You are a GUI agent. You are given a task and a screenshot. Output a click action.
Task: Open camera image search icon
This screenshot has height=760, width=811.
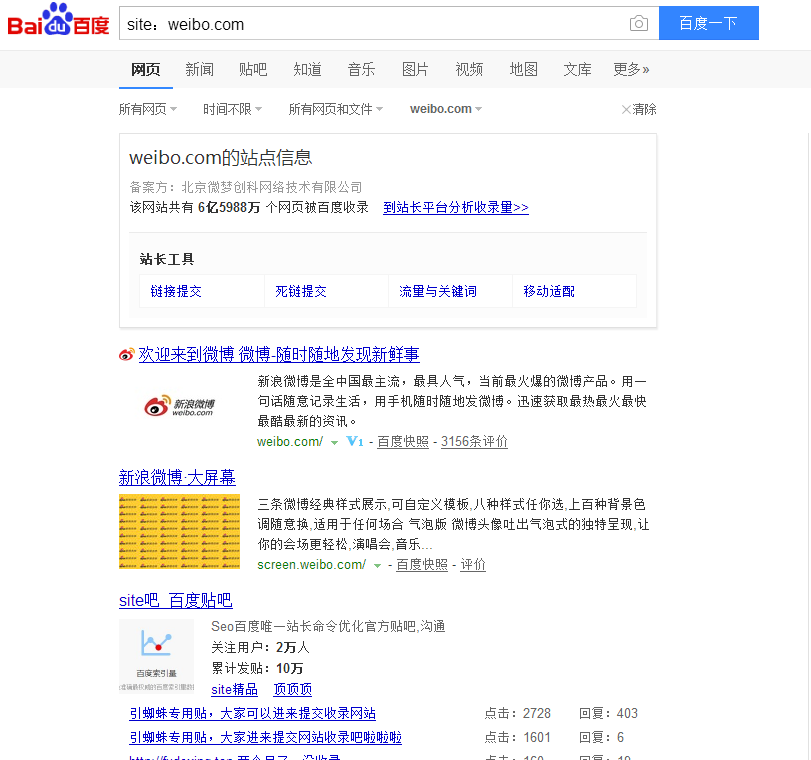click(639, 23)
